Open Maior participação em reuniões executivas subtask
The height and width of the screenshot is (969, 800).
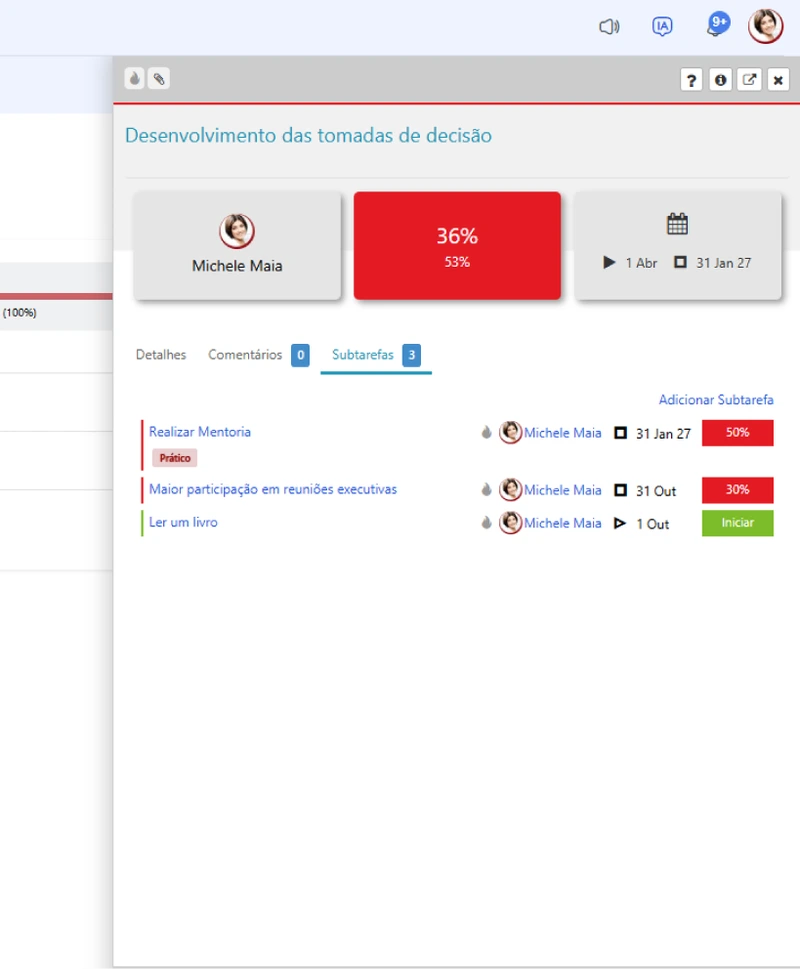tap(273, 489)
